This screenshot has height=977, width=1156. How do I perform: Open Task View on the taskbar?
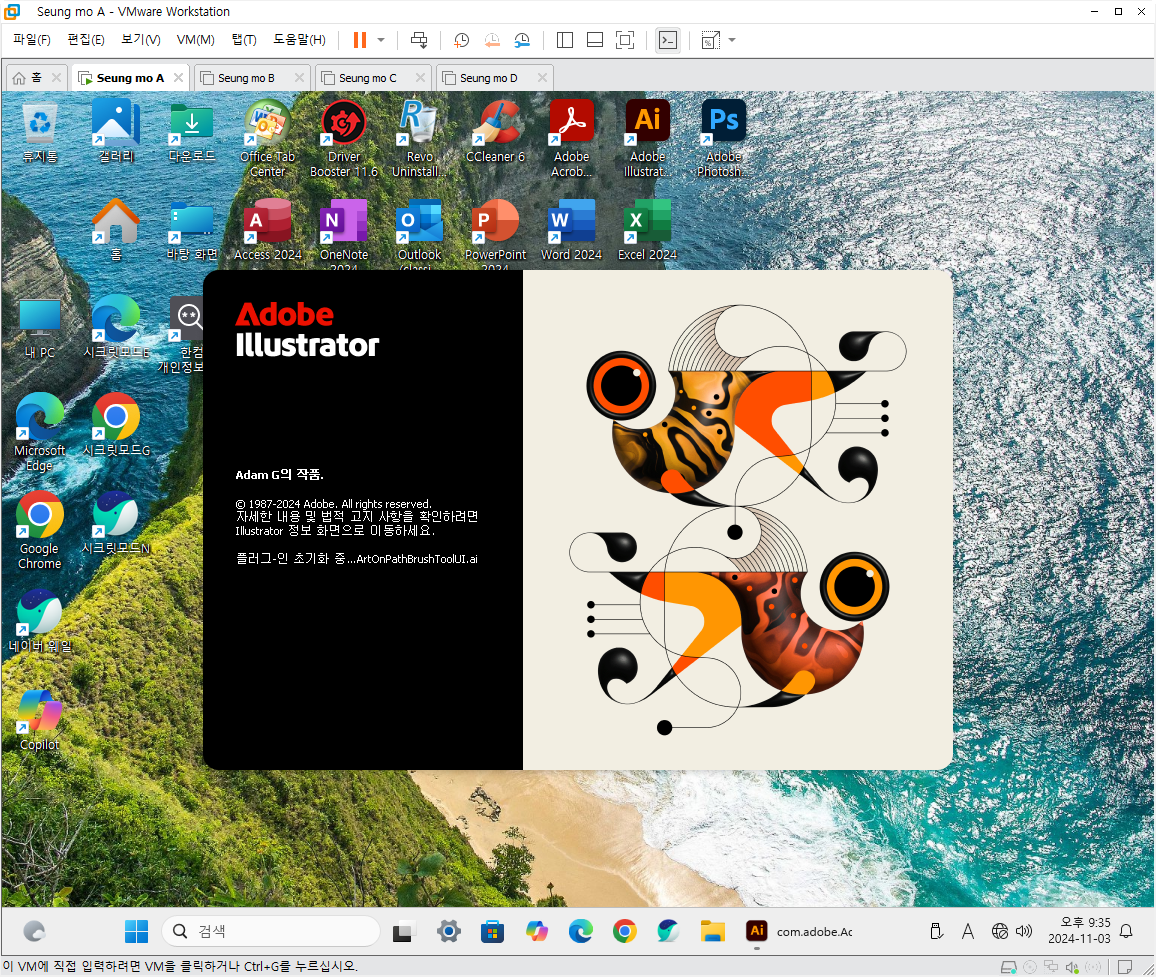pyautogui.click(x=403, y=931)
